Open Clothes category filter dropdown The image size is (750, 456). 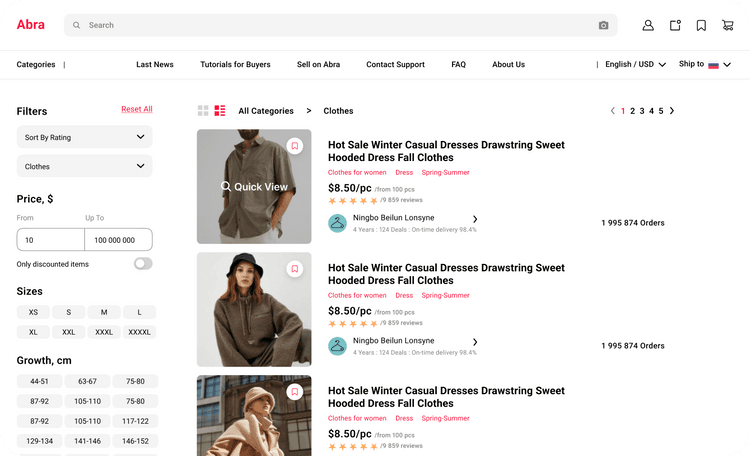pos(85,166)
